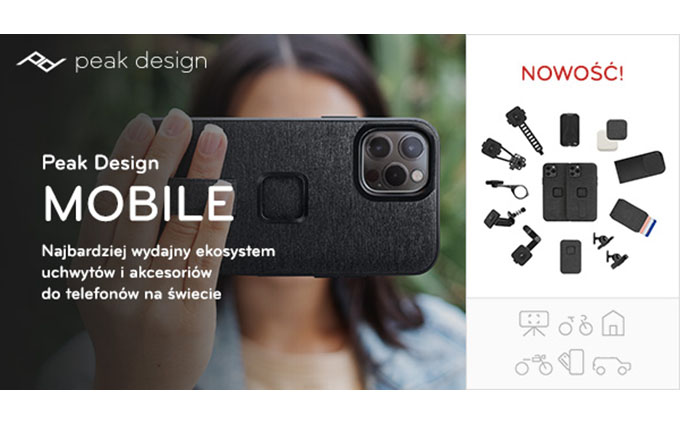Viewport: 680px width, 424px height.
Task: Click the square mount slot on the case
Action: (283, 197)
